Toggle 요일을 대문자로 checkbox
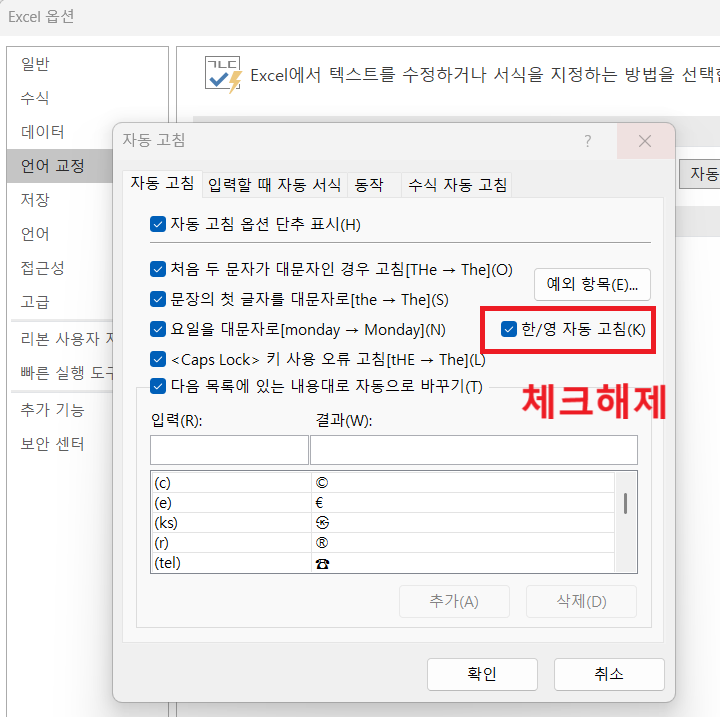The width and height of the screenshot is (720, 717). point(158,329)
